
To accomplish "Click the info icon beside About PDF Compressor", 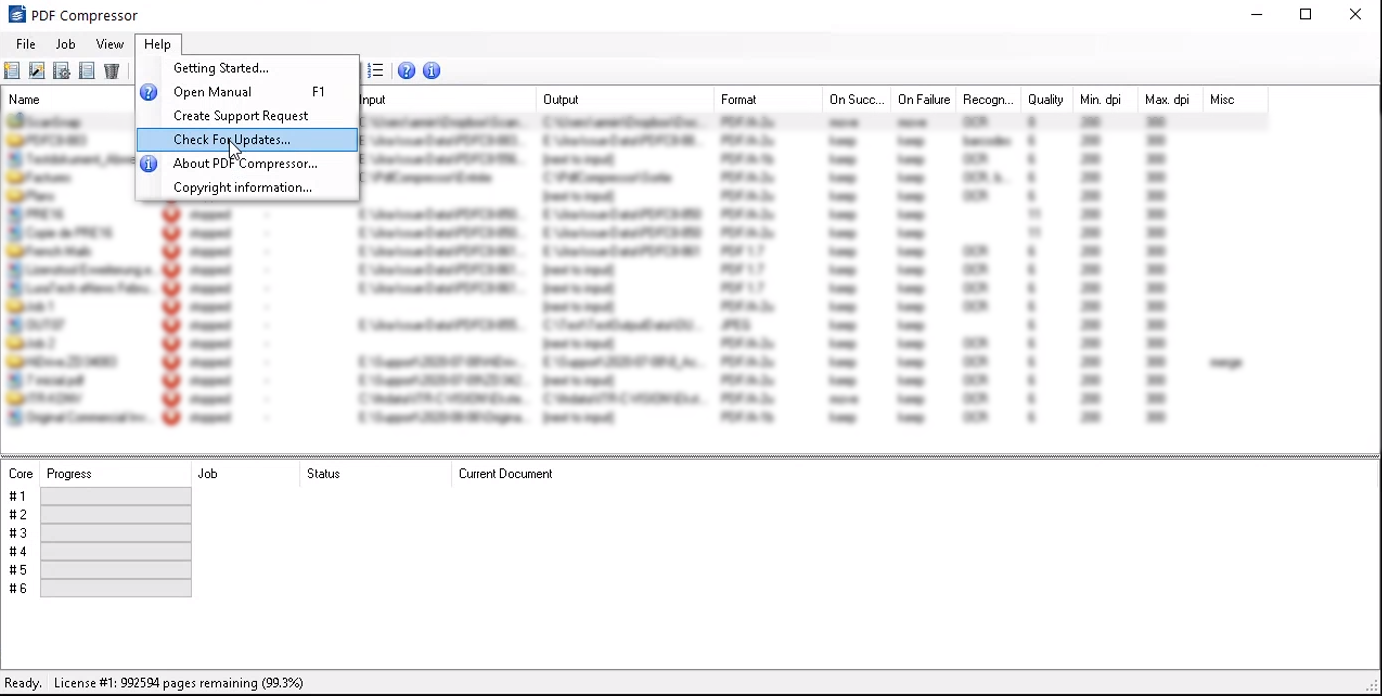I will pyautogui.click(x=149, y=163).
